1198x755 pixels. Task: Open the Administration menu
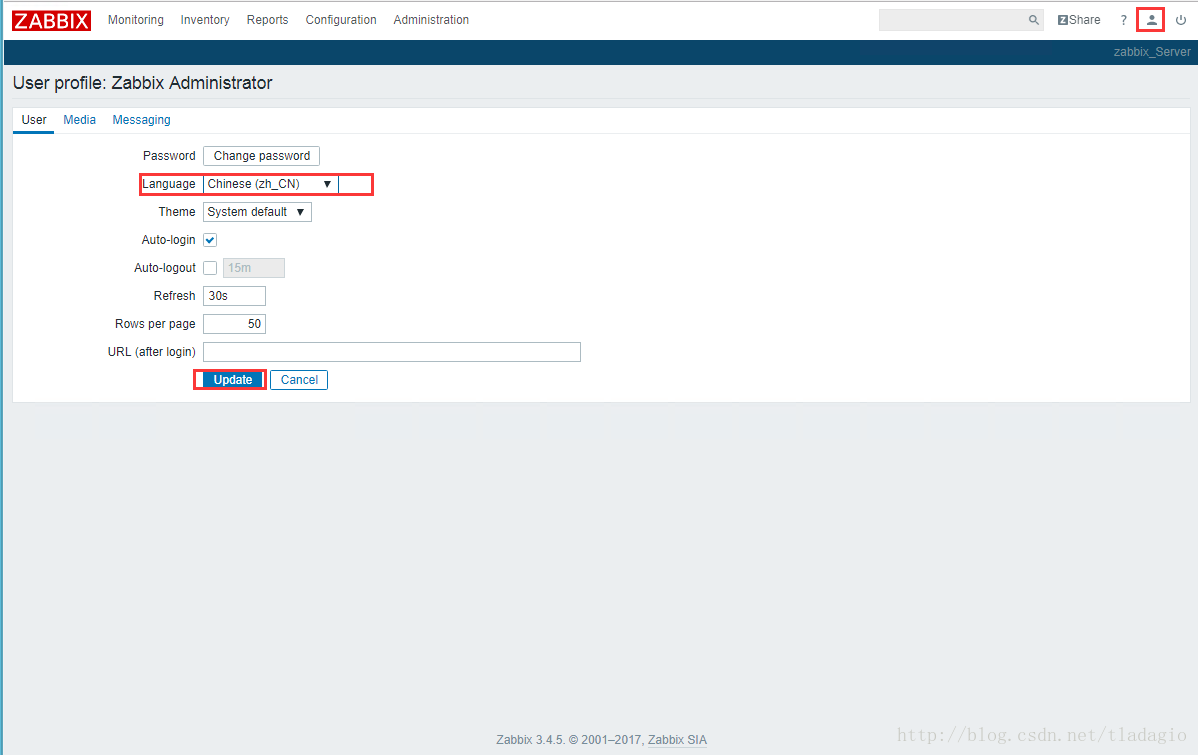coord(431,20)
